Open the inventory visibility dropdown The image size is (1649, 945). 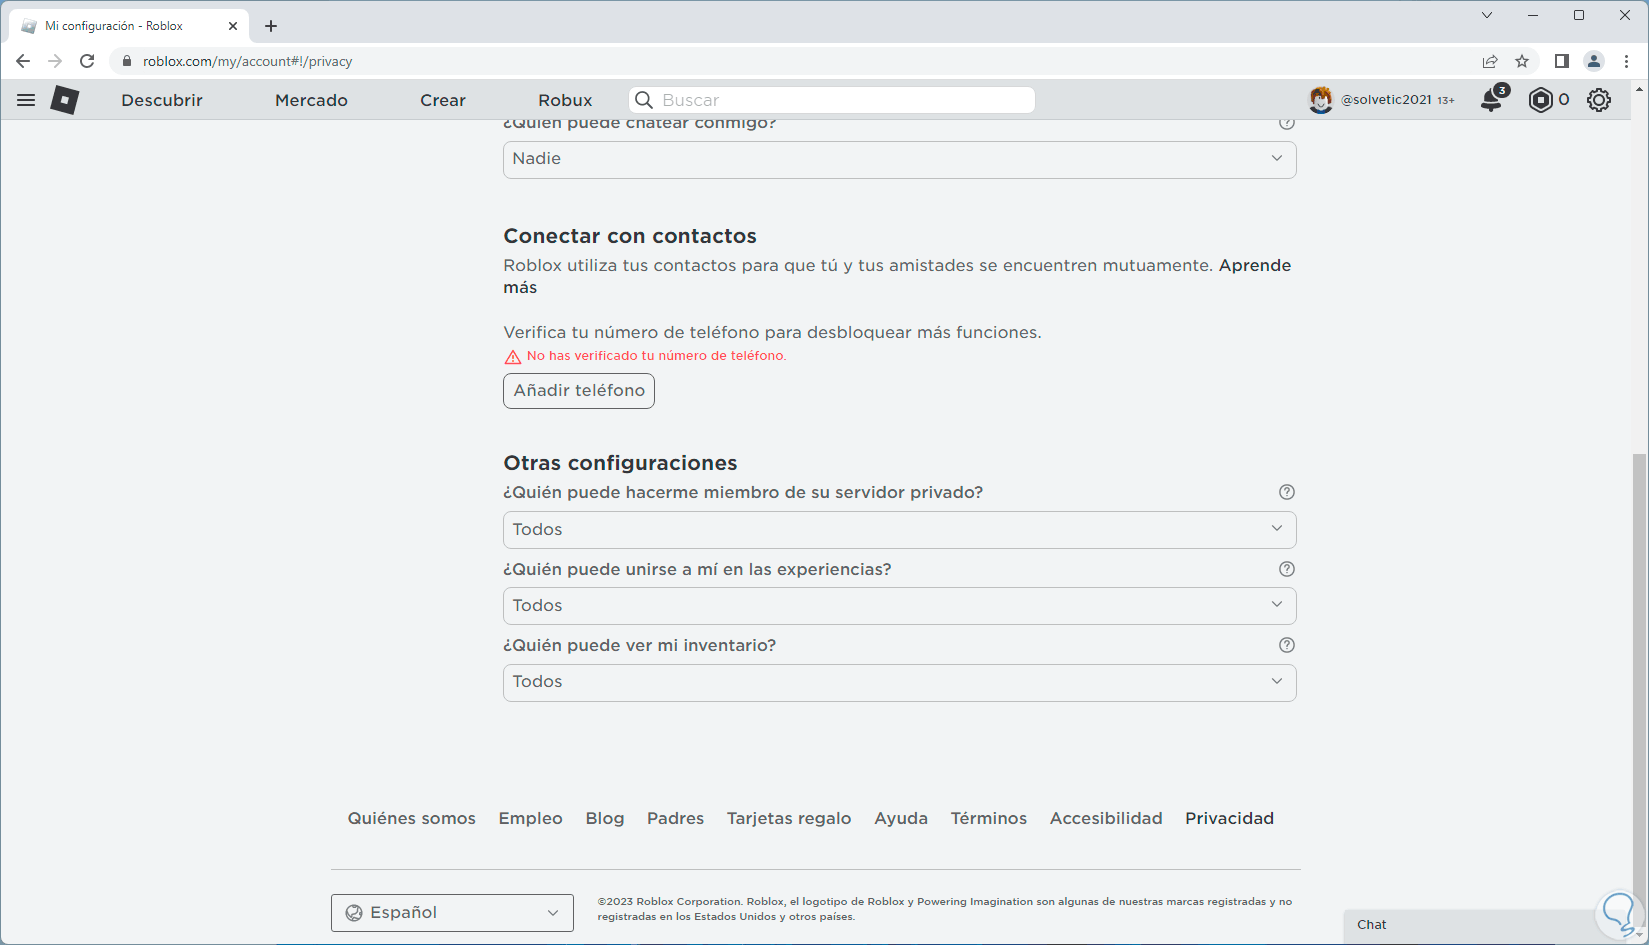tap(899, 682)
